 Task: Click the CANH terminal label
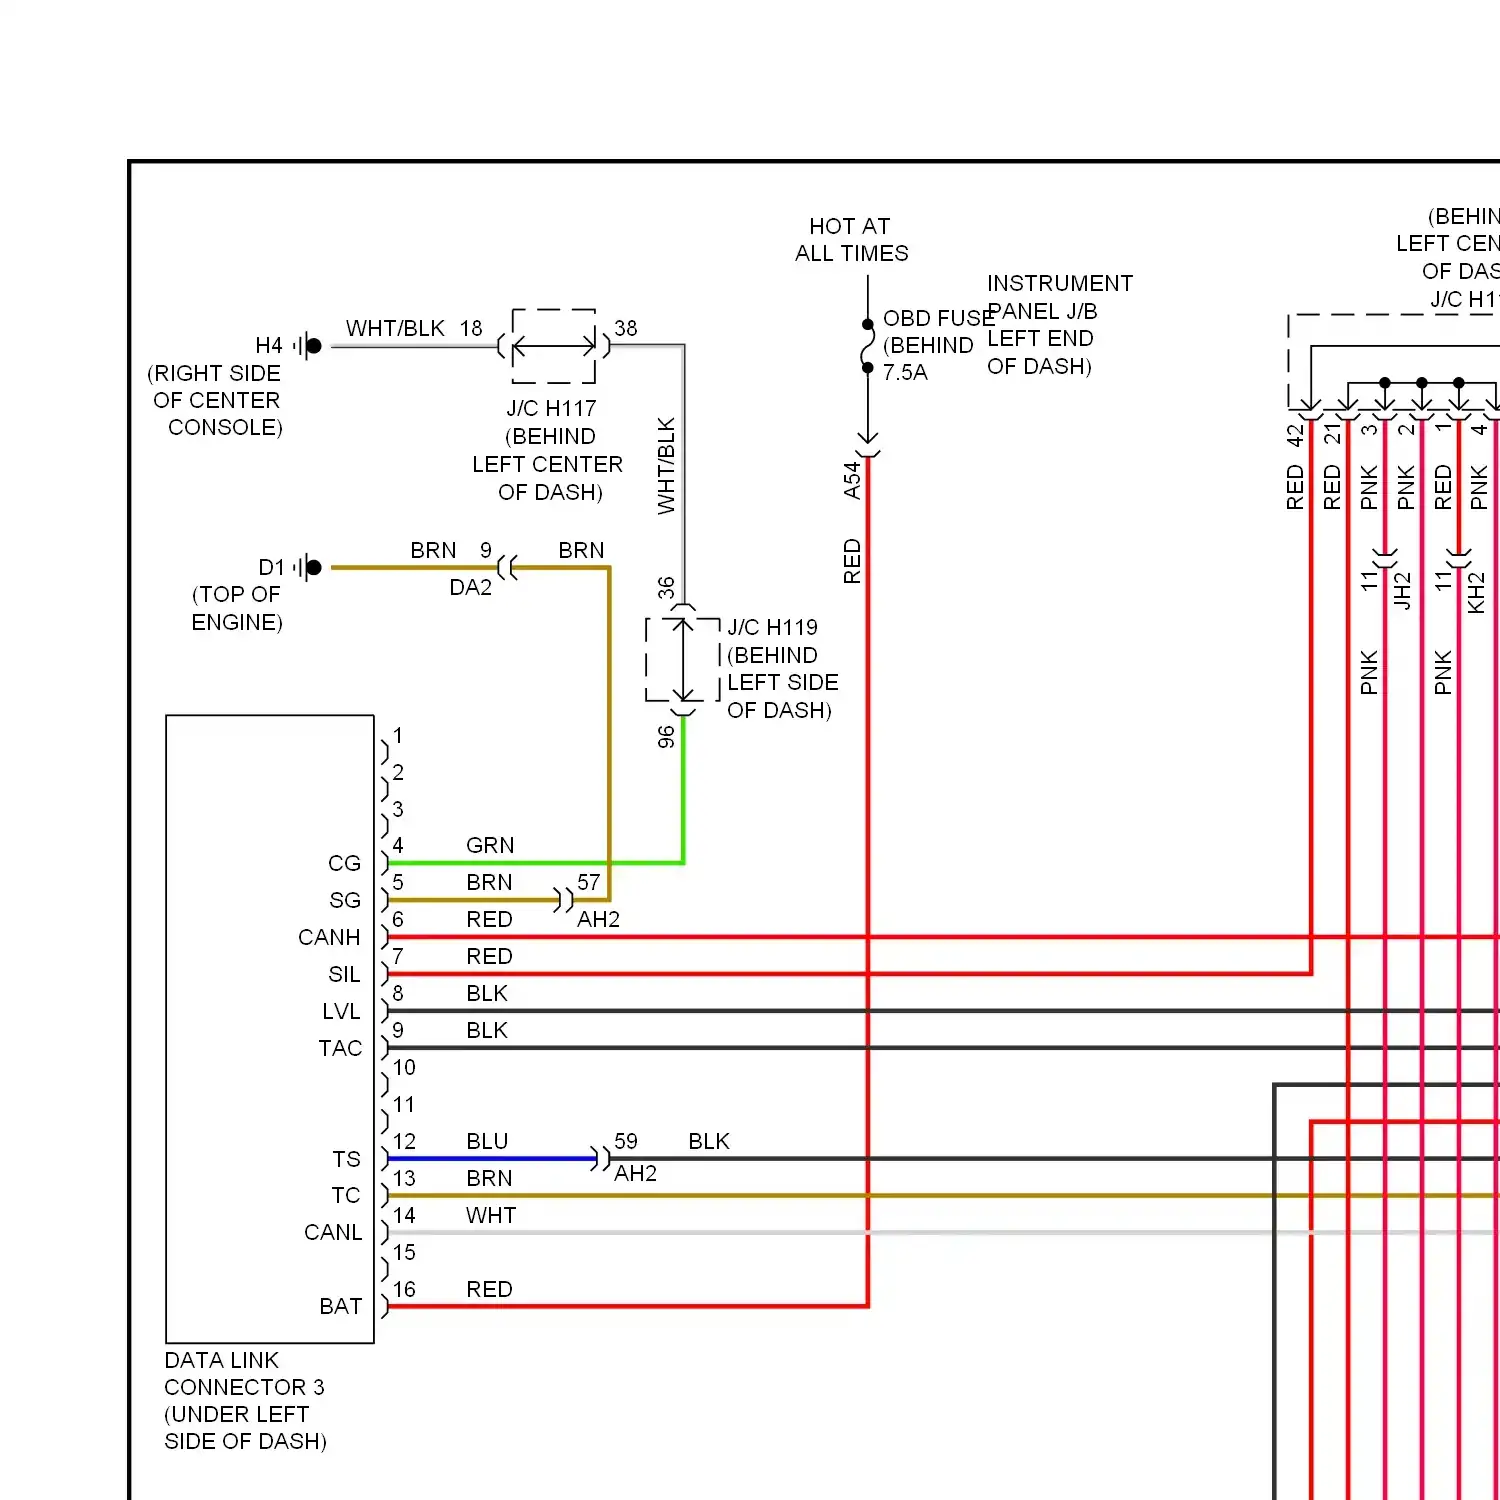pyautogui.click(x=329, y=937)
